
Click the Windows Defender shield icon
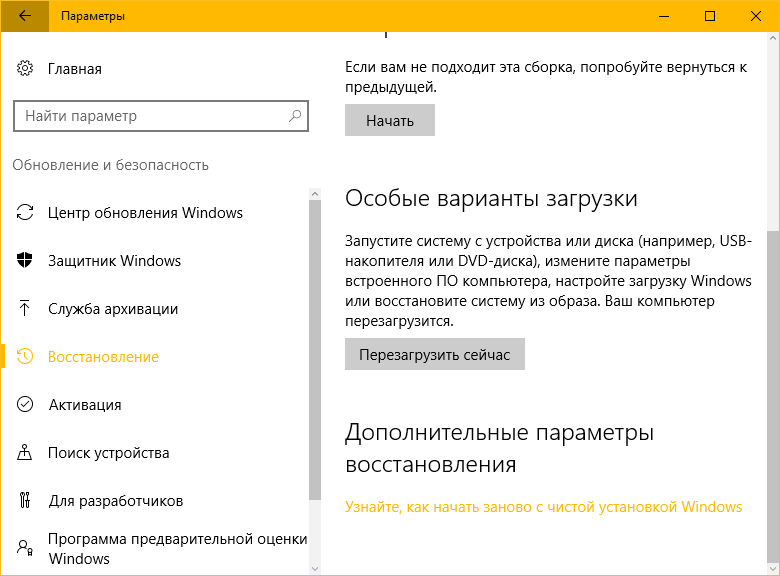[x=25, y=261]
